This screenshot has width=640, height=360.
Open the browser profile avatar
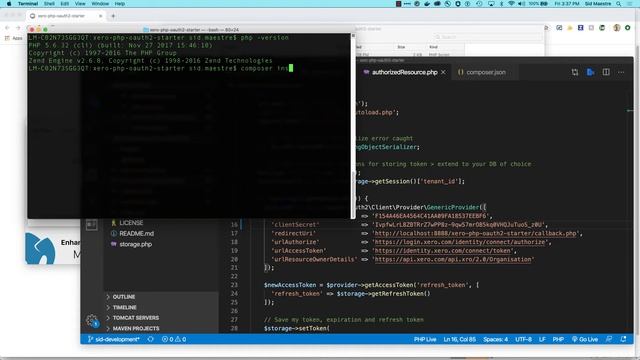[617, 28]
